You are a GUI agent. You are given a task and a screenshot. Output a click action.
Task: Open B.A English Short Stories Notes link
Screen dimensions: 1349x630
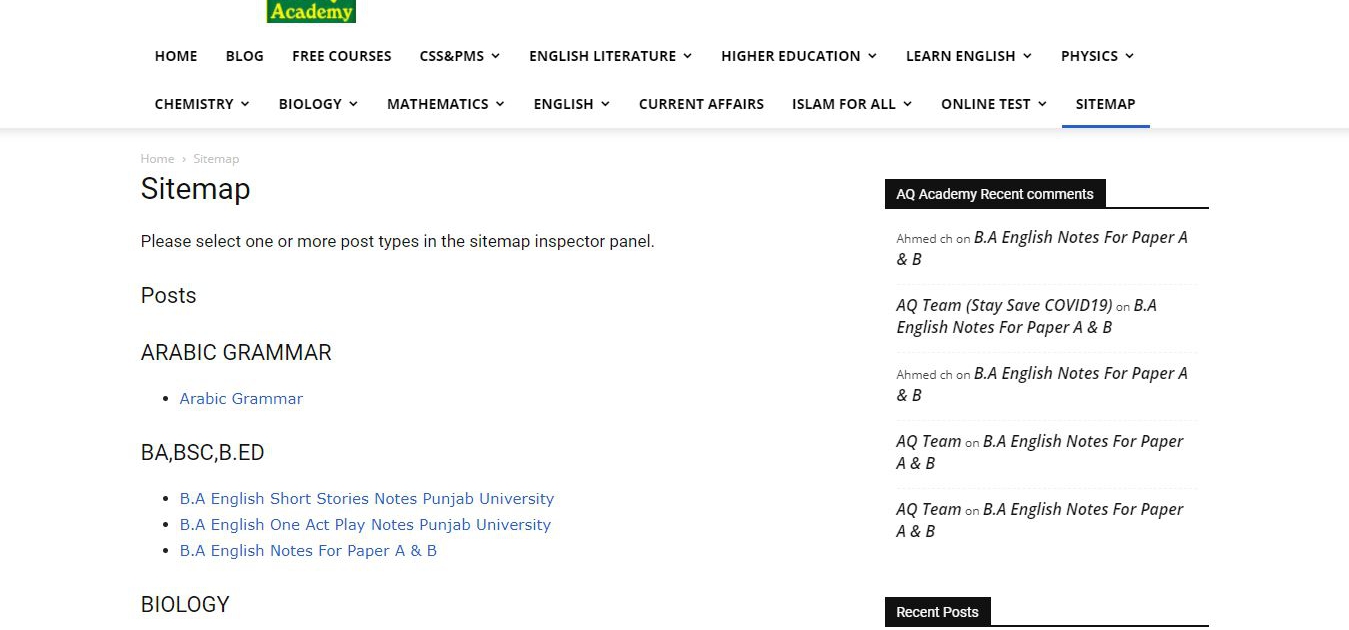(x=366, y=498)
